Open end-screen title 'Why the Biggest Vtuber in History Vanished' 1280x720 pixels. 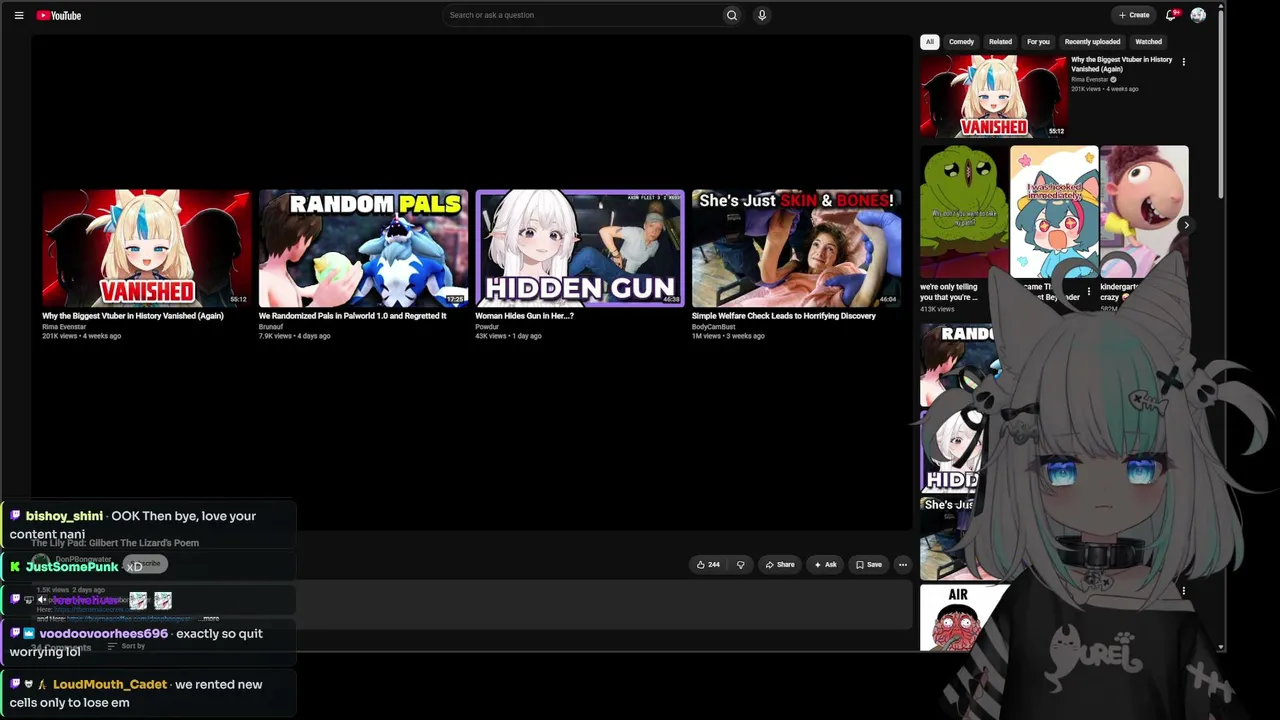[133, 316]
